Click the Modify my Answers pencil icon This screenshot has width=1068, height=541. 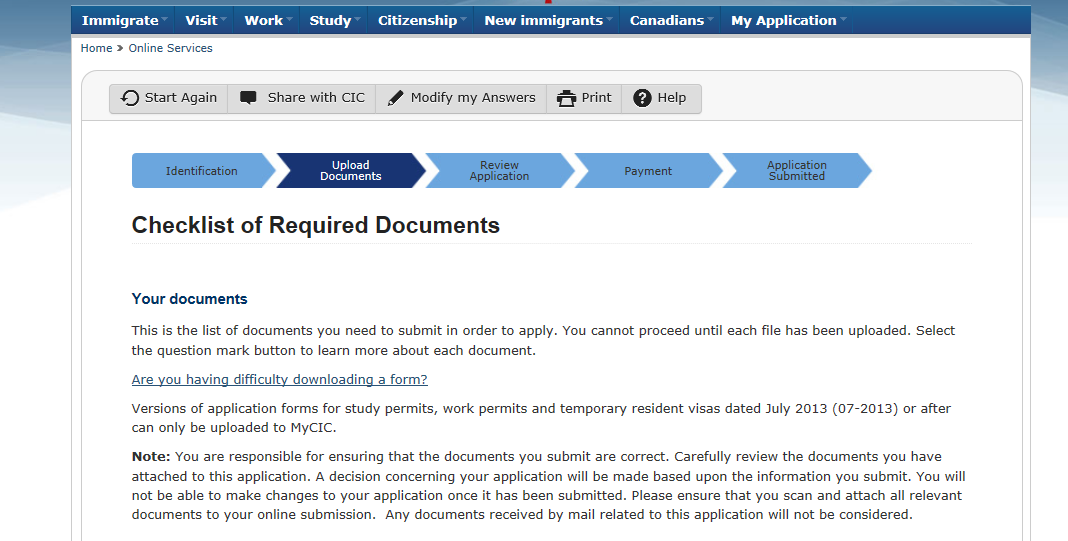[395, 98]
